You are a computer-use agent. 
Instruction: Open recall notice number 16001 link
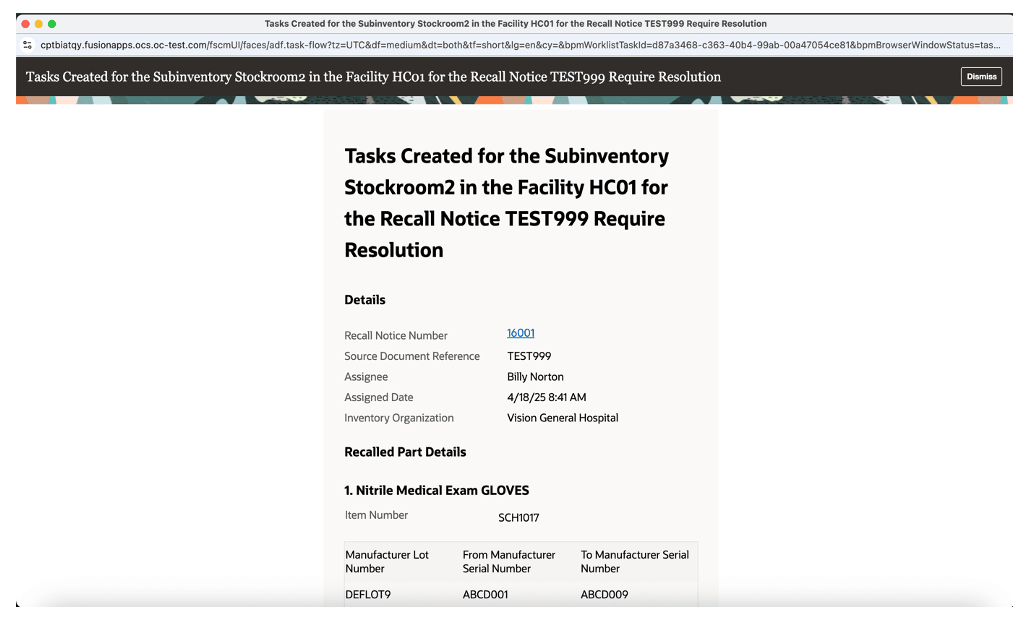click(520, 333)
